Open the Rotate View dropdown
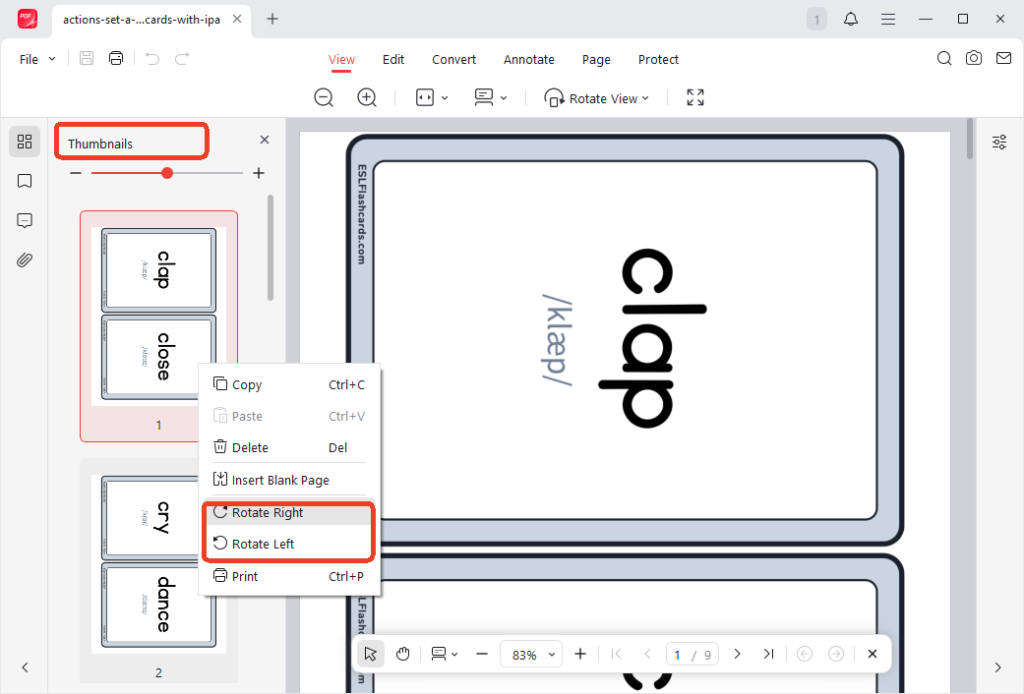1024x694 pixels. [596, 98]
